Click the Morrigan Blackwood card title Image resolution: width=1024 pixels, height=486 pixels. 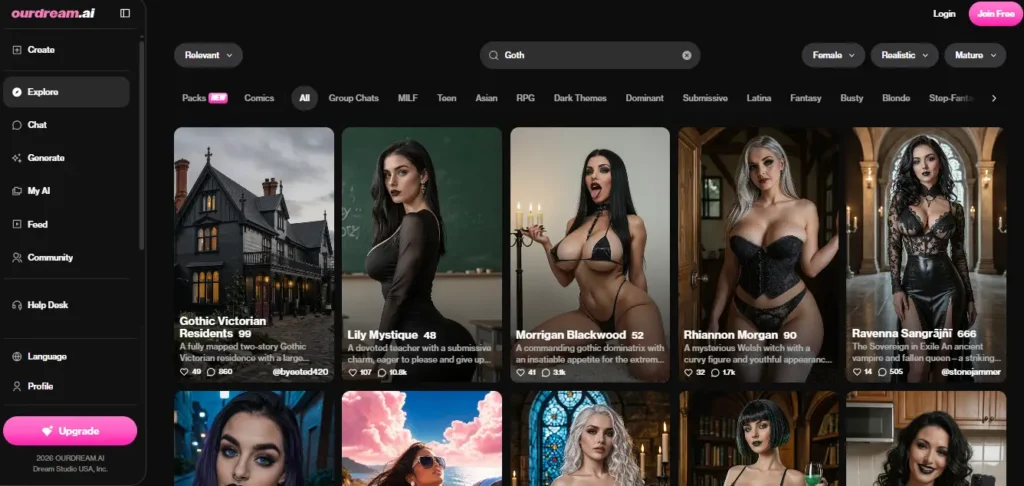pos(571,335)
